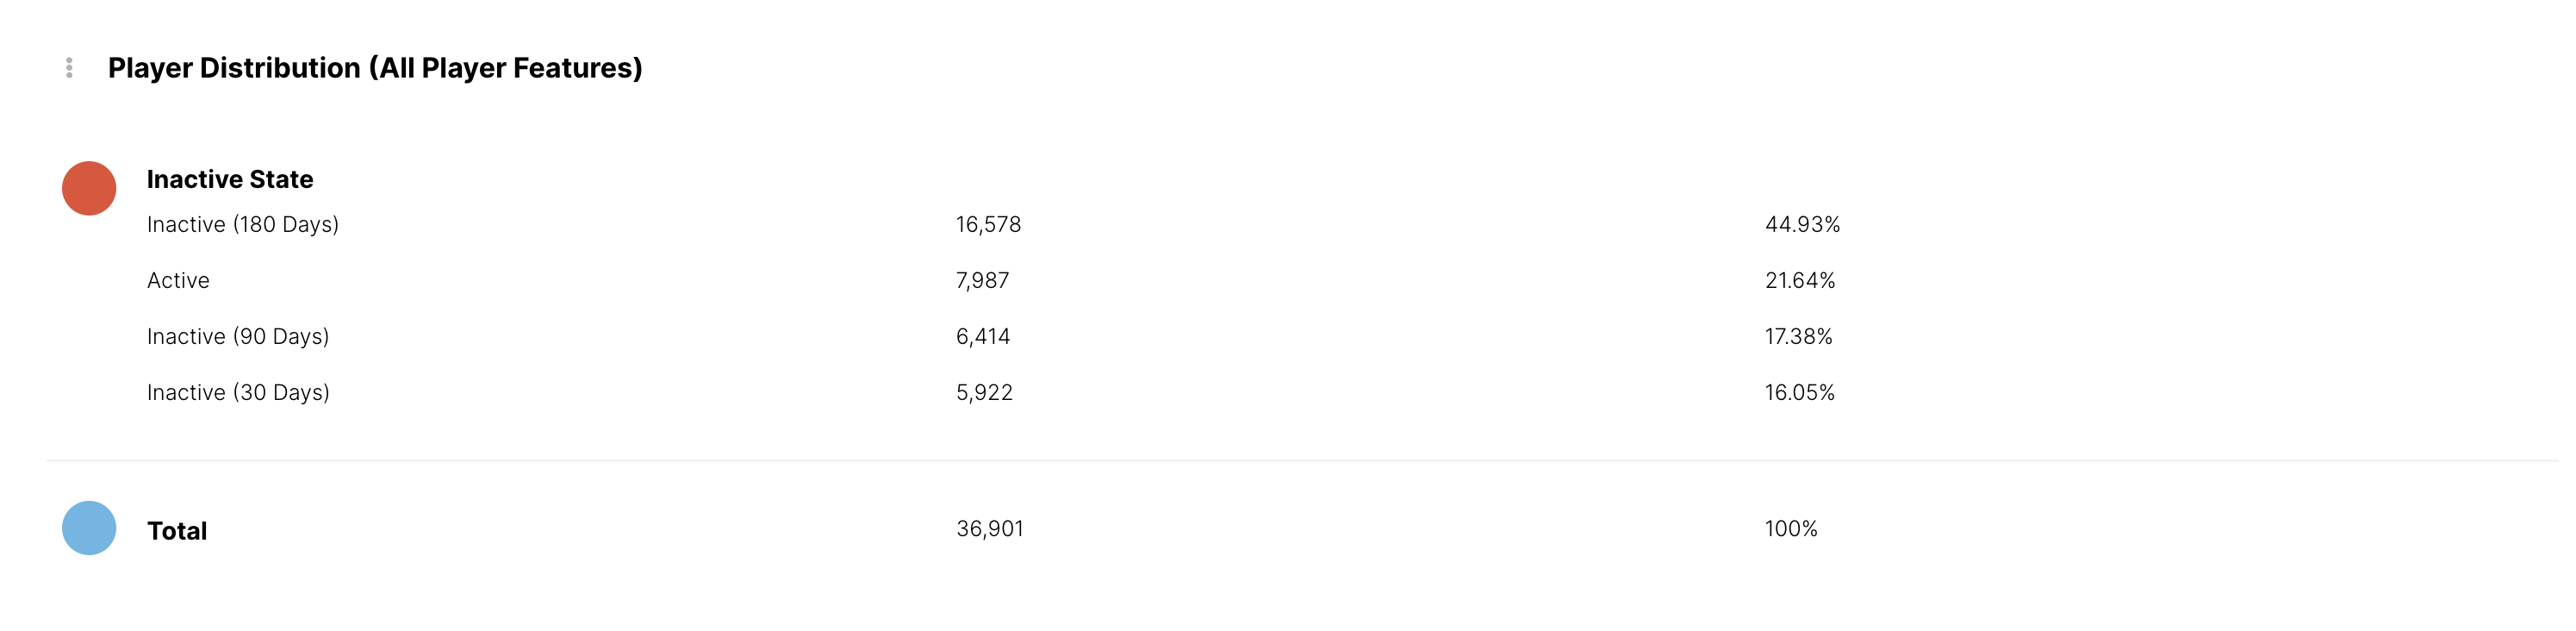
Task: Click the 100% total percentage
Action: point(1791,528)
